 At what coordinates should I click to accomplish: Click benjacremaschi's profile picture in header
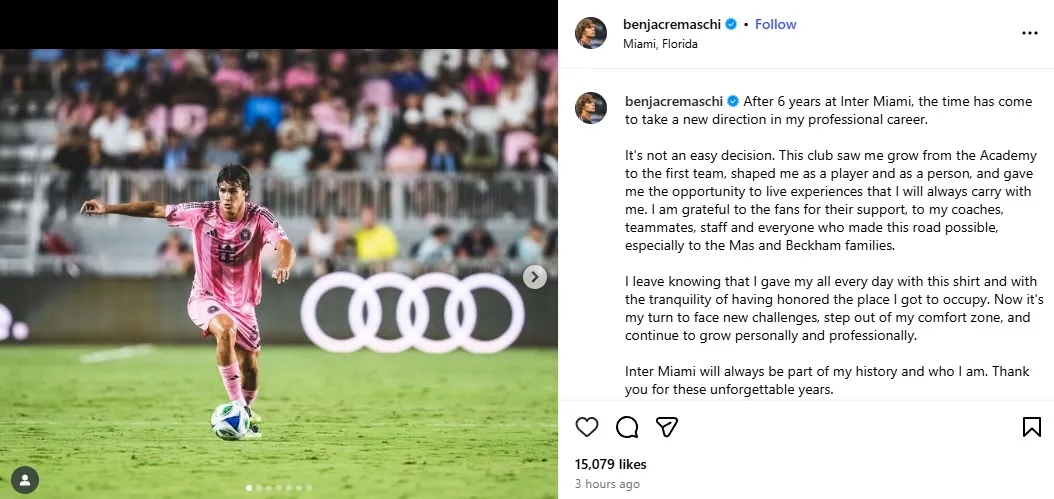click(x=591, y=33)
